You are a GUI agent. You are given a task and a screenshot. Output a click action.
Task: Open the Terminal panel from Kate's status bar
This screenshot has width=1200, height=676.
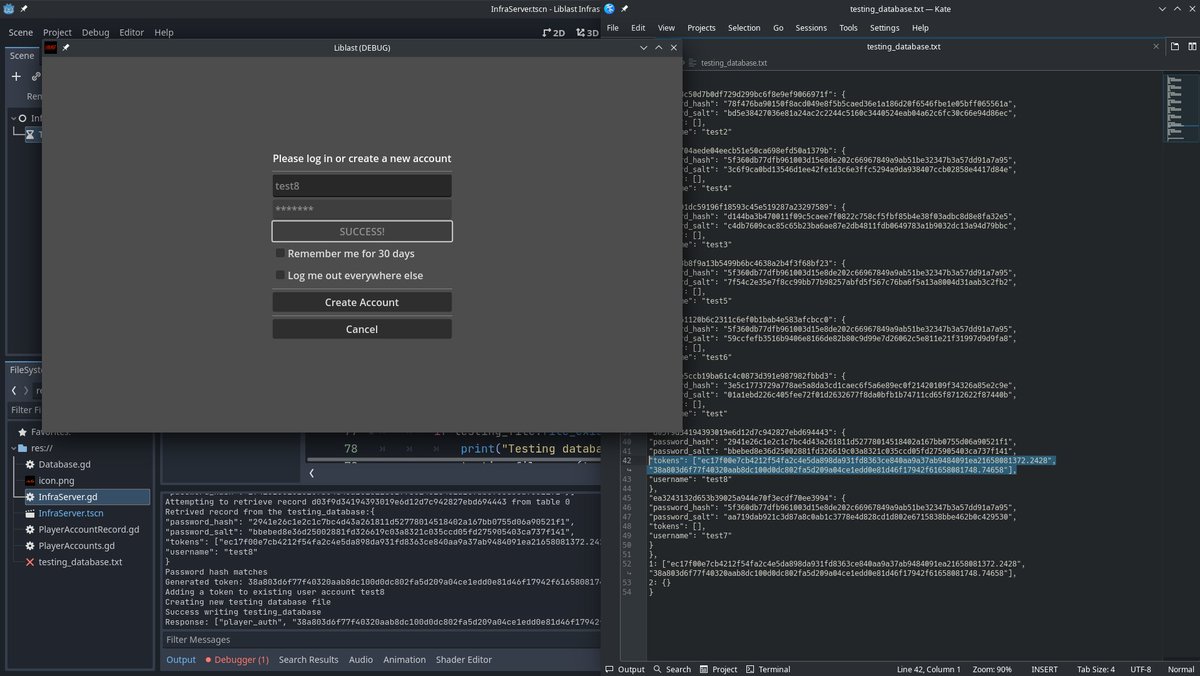tap(768, 669)
